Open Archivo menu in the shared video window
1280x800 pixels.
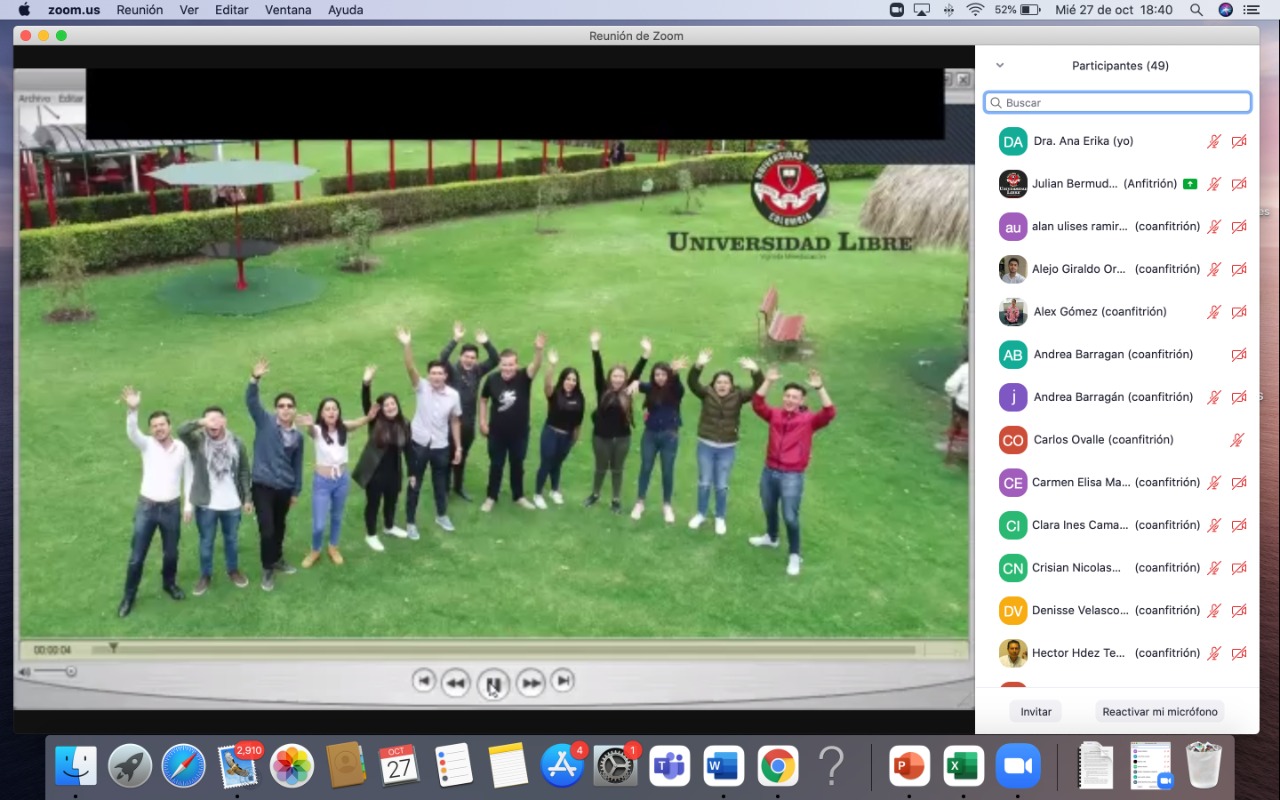(34, 99)
